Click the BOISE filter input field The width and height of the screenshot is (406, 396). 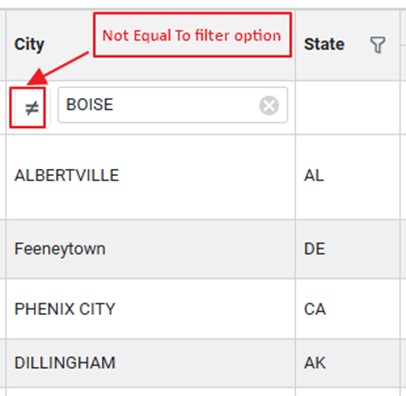click(173, 105)
